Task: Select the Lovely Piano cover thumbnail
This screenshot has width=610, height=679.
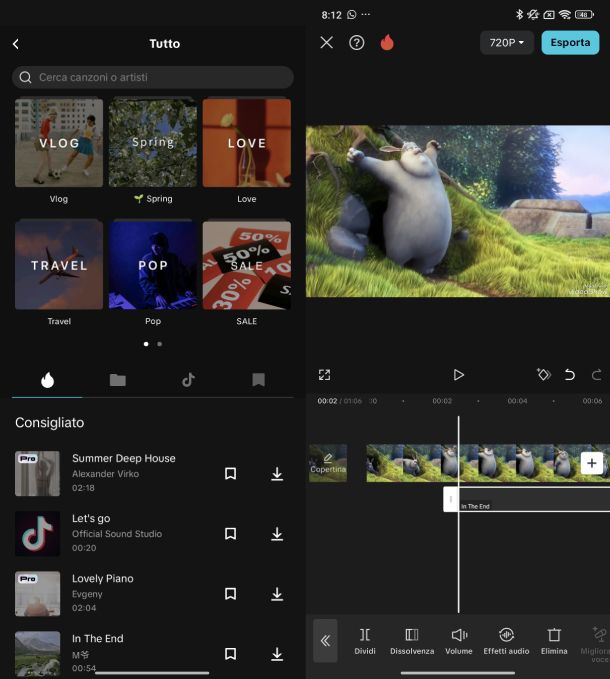Action: [38, 593]
